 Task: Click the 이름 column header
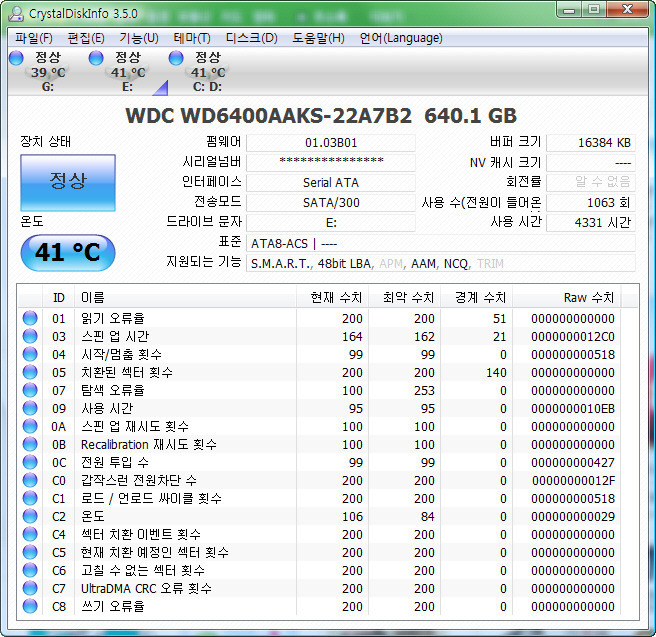pos(185,297)
